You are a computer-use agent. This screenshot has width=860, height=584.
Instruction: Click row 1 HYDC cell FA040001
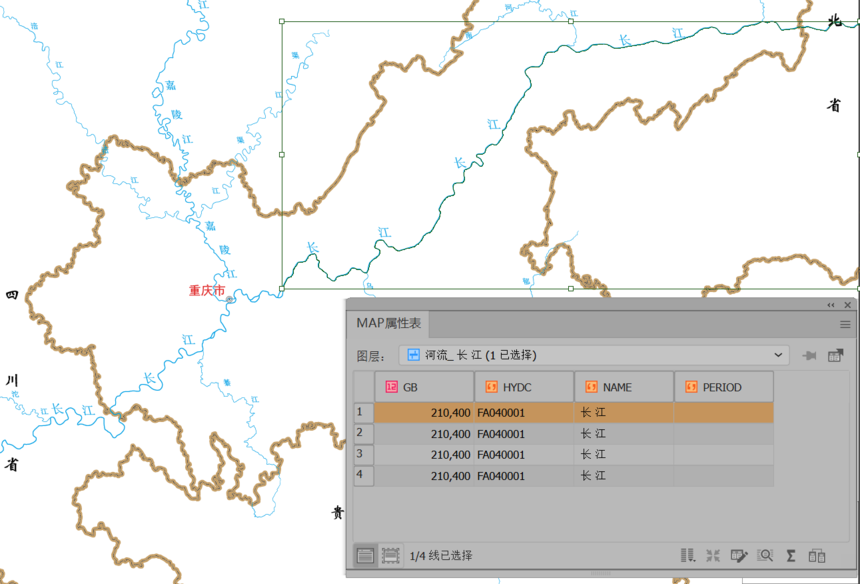[524, 412]
